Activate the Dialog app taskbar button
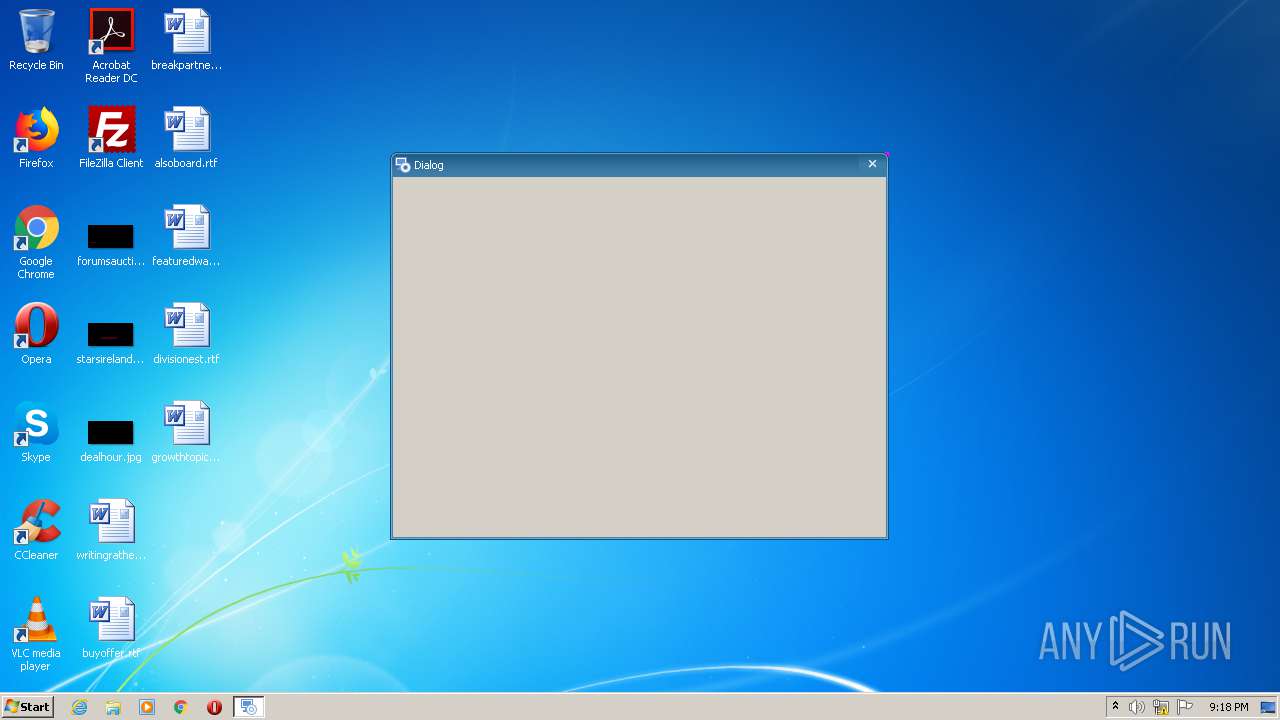1280x720 pixels. (x=249, y=707)
